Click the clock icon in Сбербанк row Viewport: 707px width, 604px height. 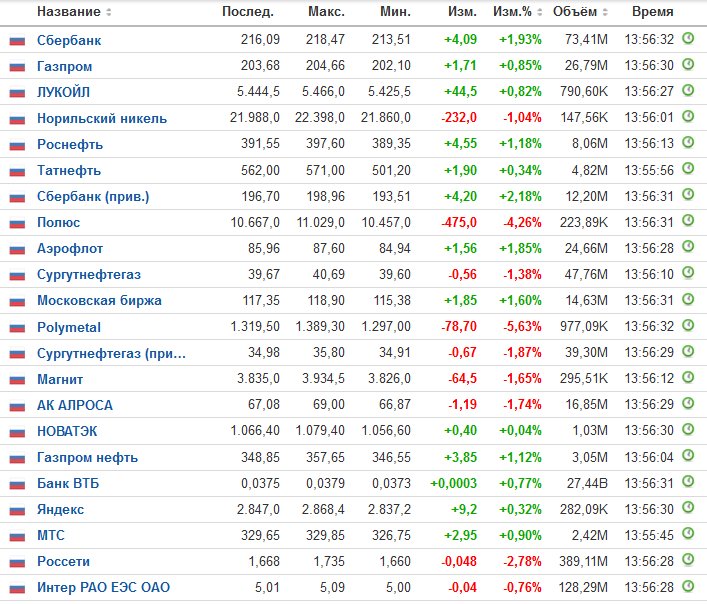pos(688,39)
